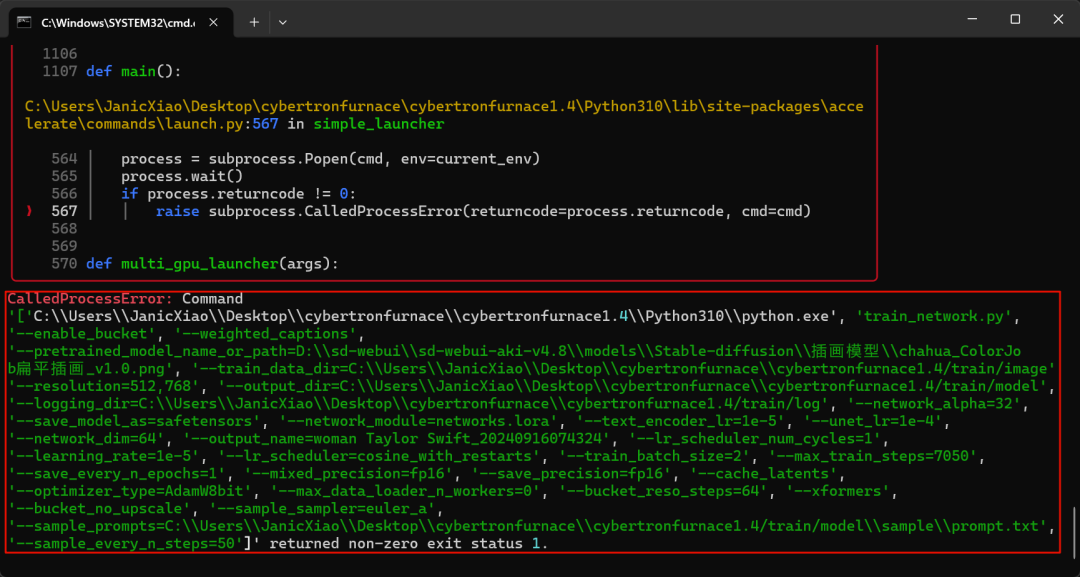1080x577 pixels.
Task: Click the '--network_module=networks.lora' argument
Action: coord(419,421)
